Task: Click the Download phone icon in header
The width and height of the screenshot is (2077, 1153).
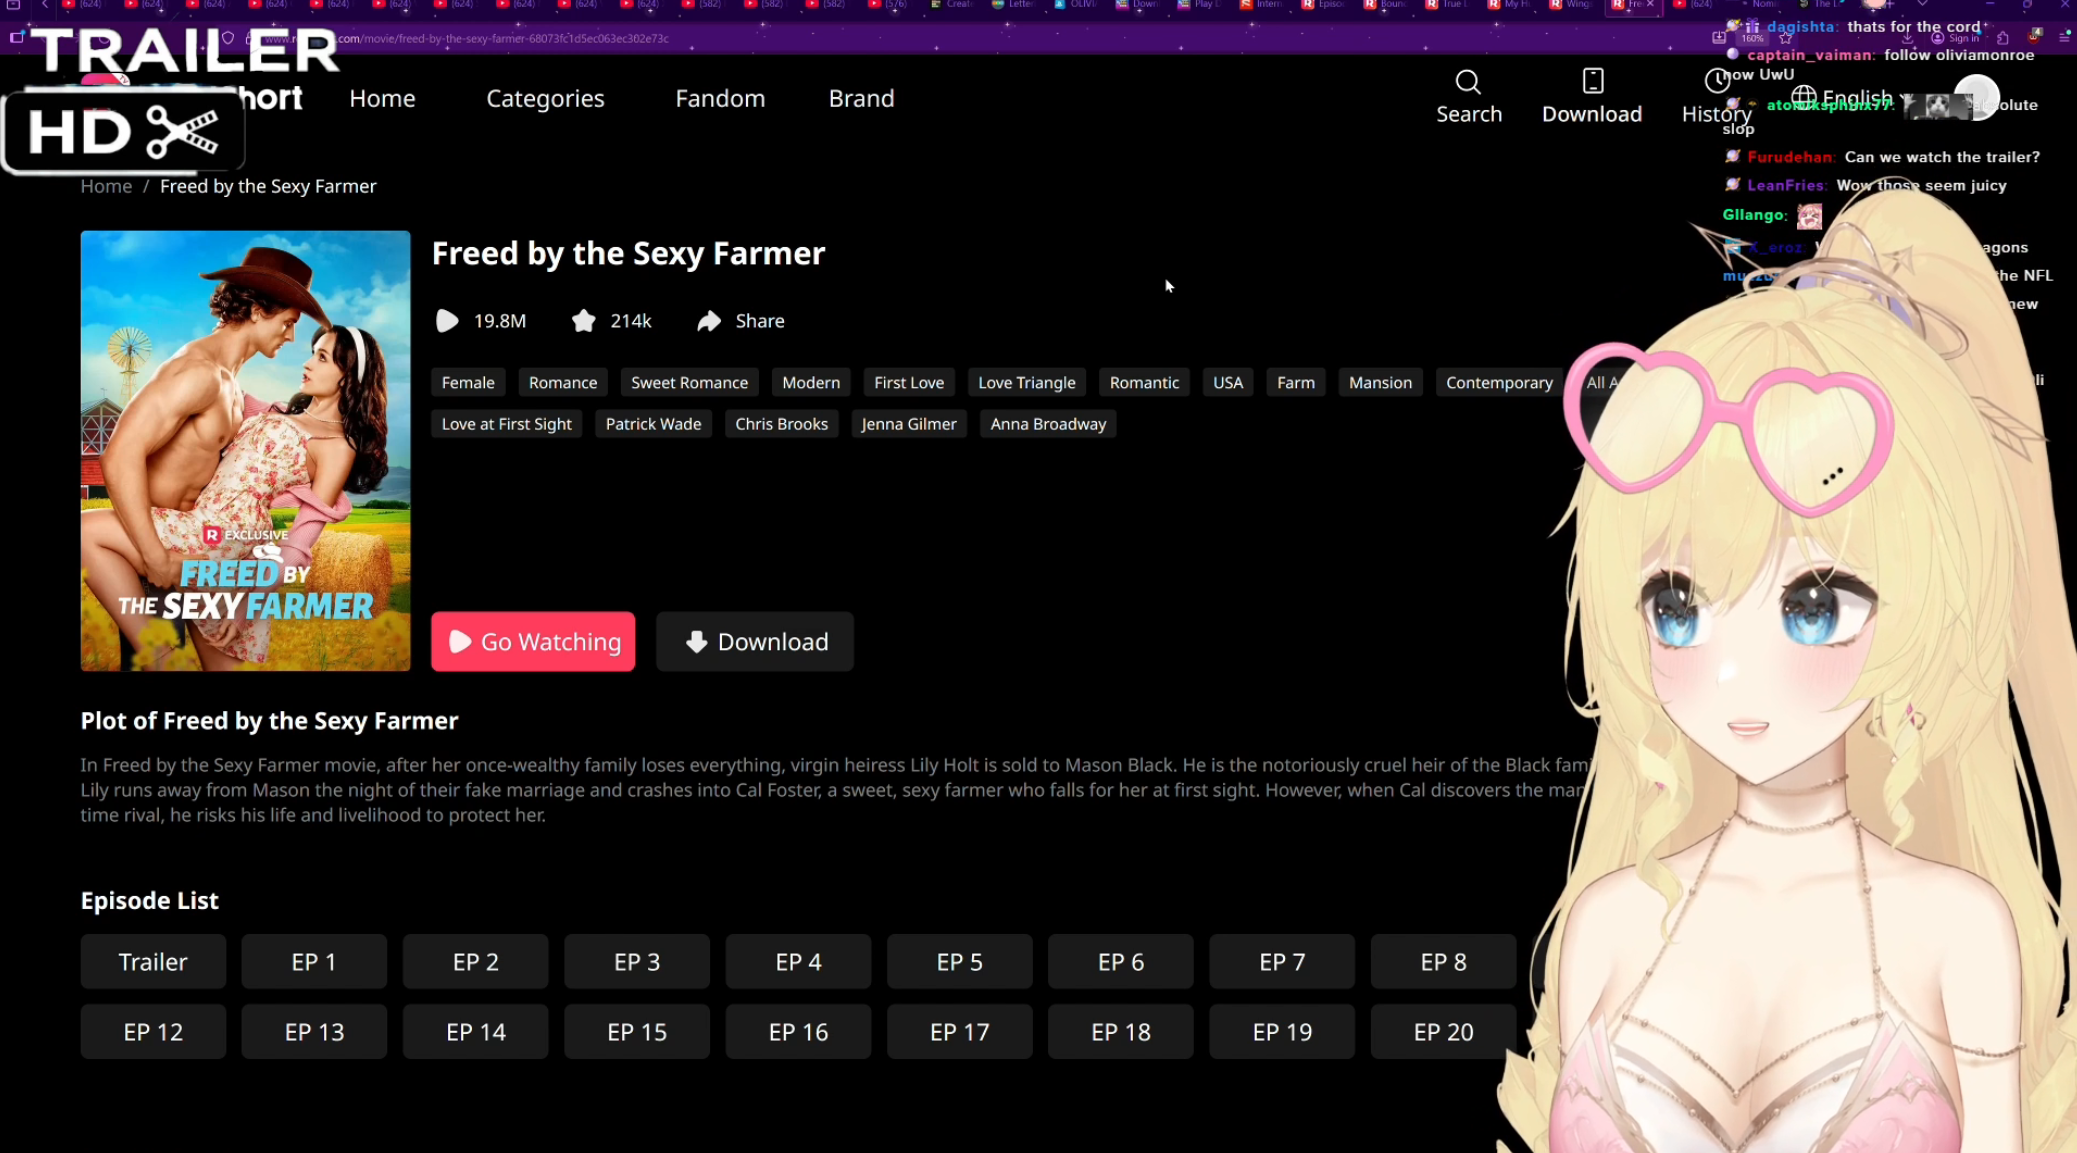Action: point(1592,81)
